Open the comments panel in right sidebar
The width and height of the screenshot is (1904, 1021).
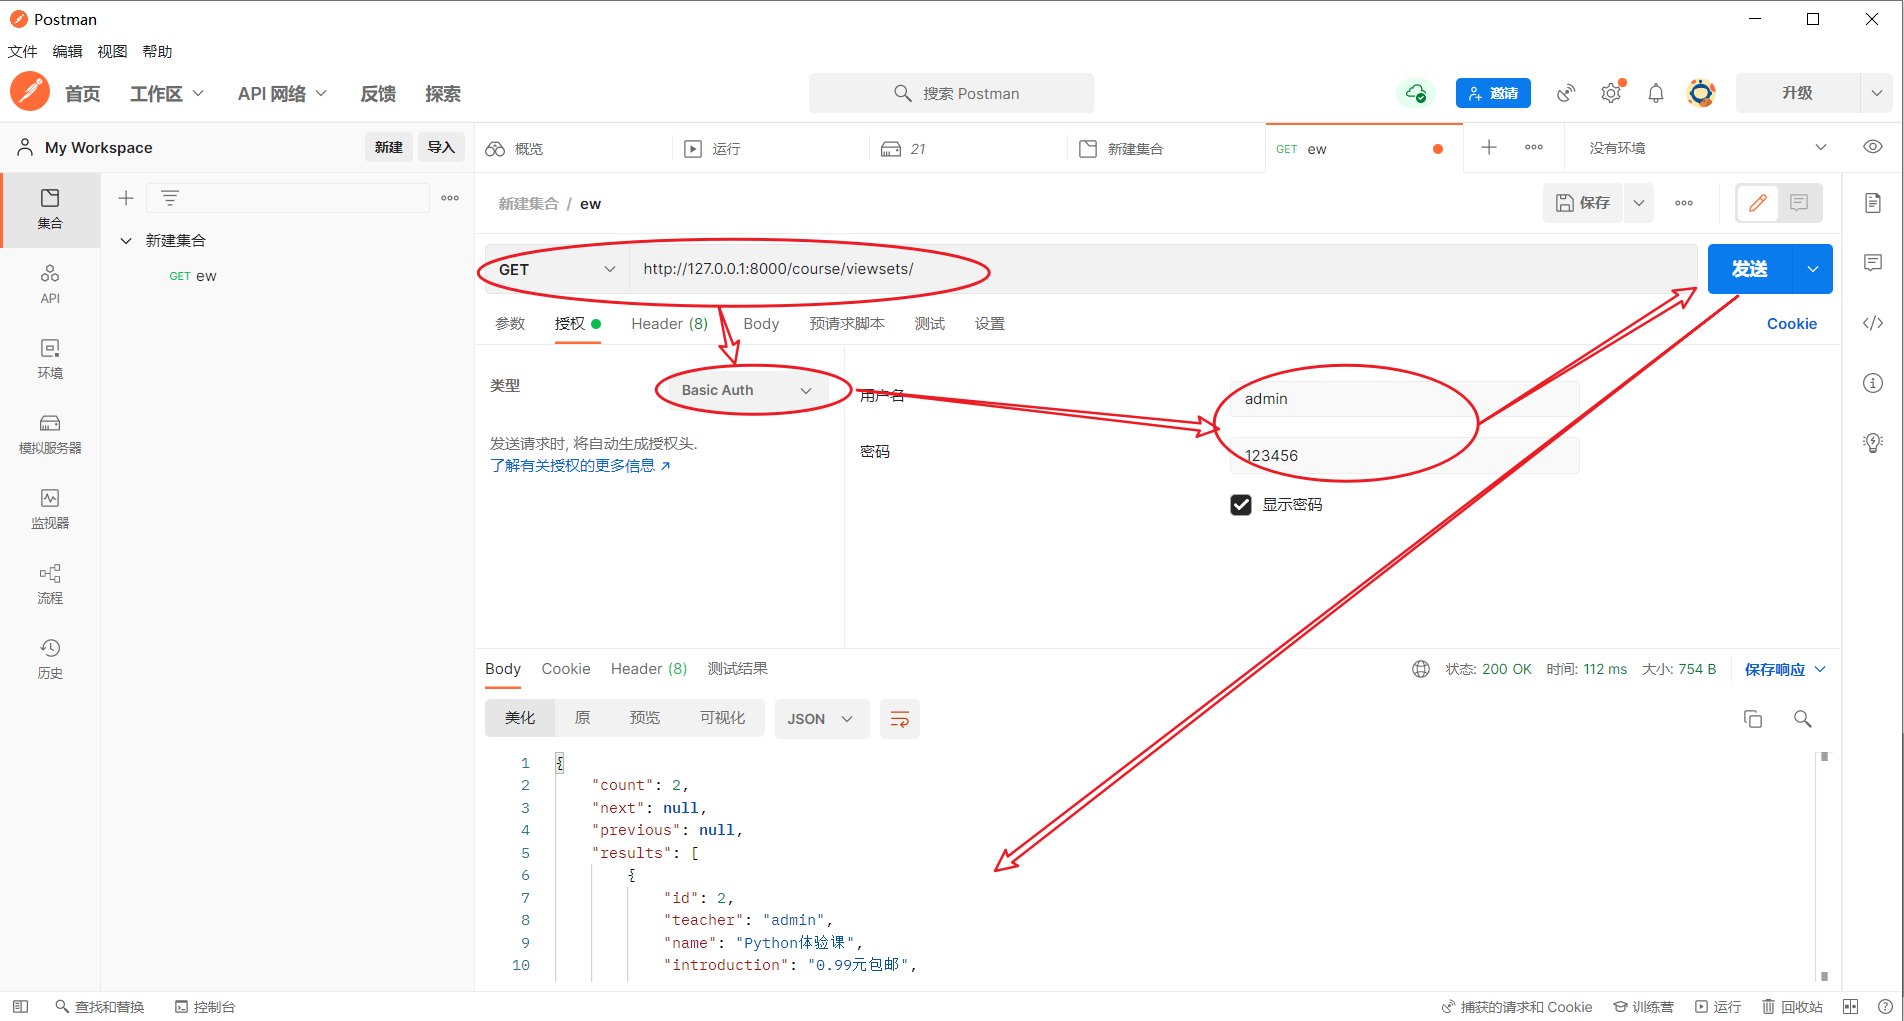tap(1873, 263)
